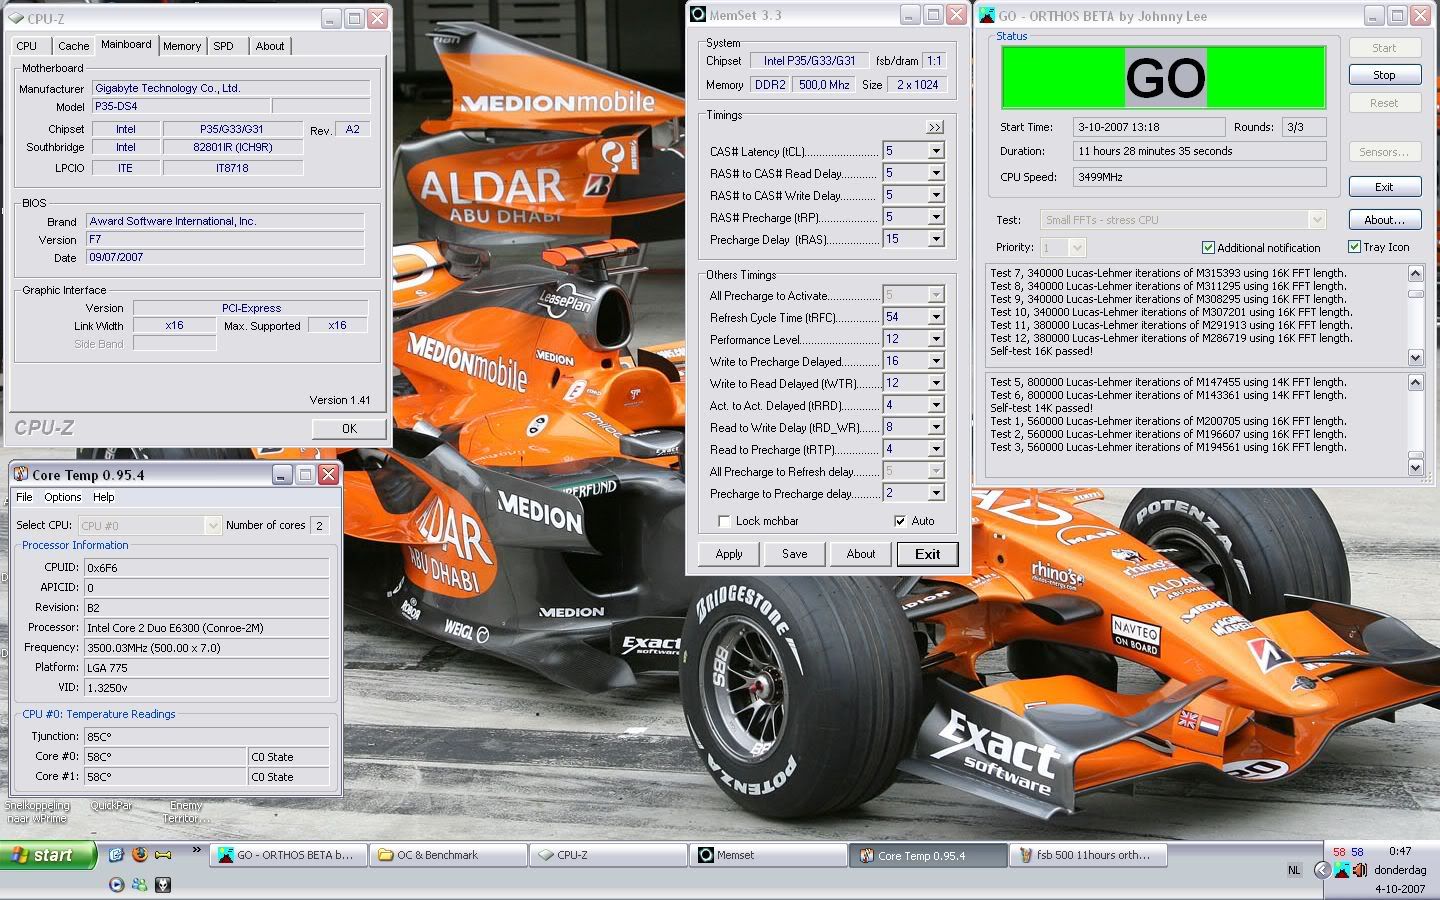This screenshot has height=900, width=1440.
Task: Expand the quick launch overflow chevron
Action: 197,851
